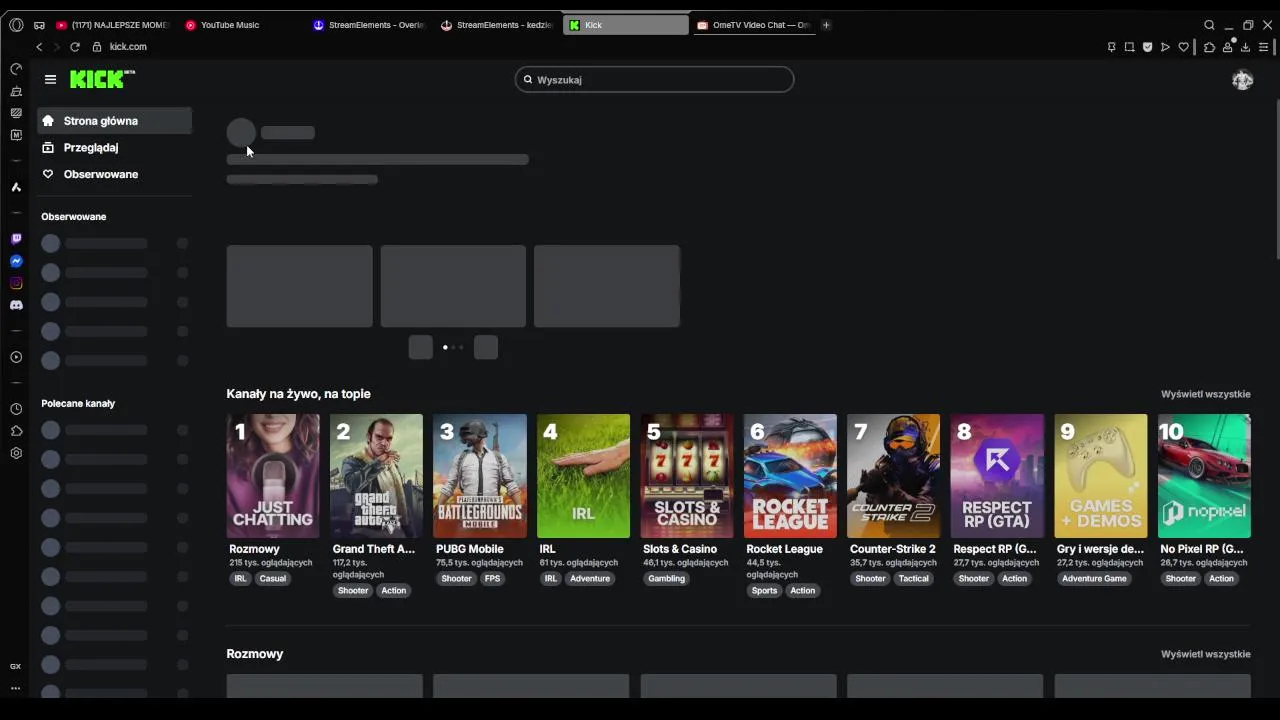This screenshot has height=720, width=1280.
Task: Toggle the Kick sidebar hamburger menu
Action: click(x=50, y=79)
